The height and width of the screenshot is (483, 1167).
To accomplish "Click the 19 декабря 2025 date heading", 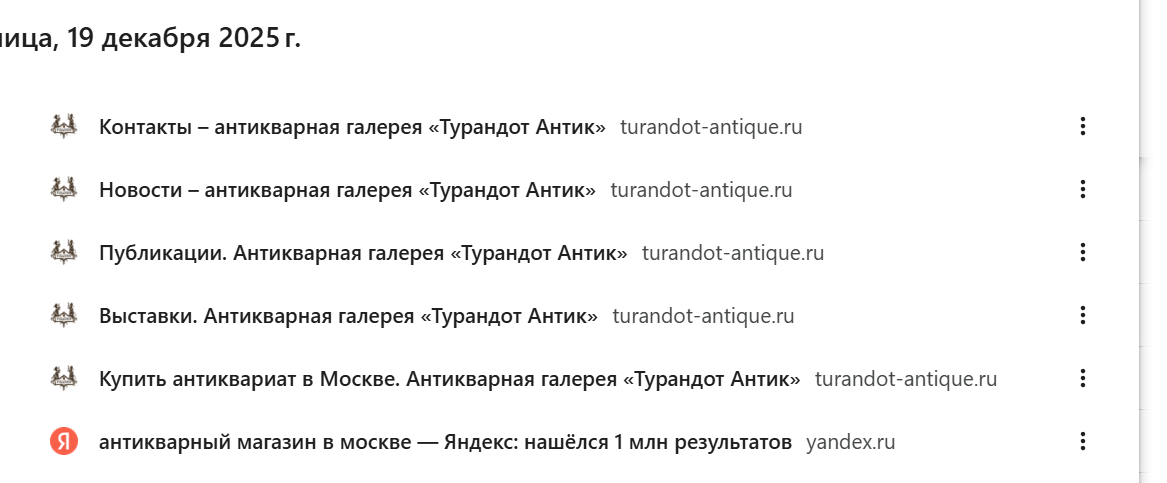I will (150, 39).
